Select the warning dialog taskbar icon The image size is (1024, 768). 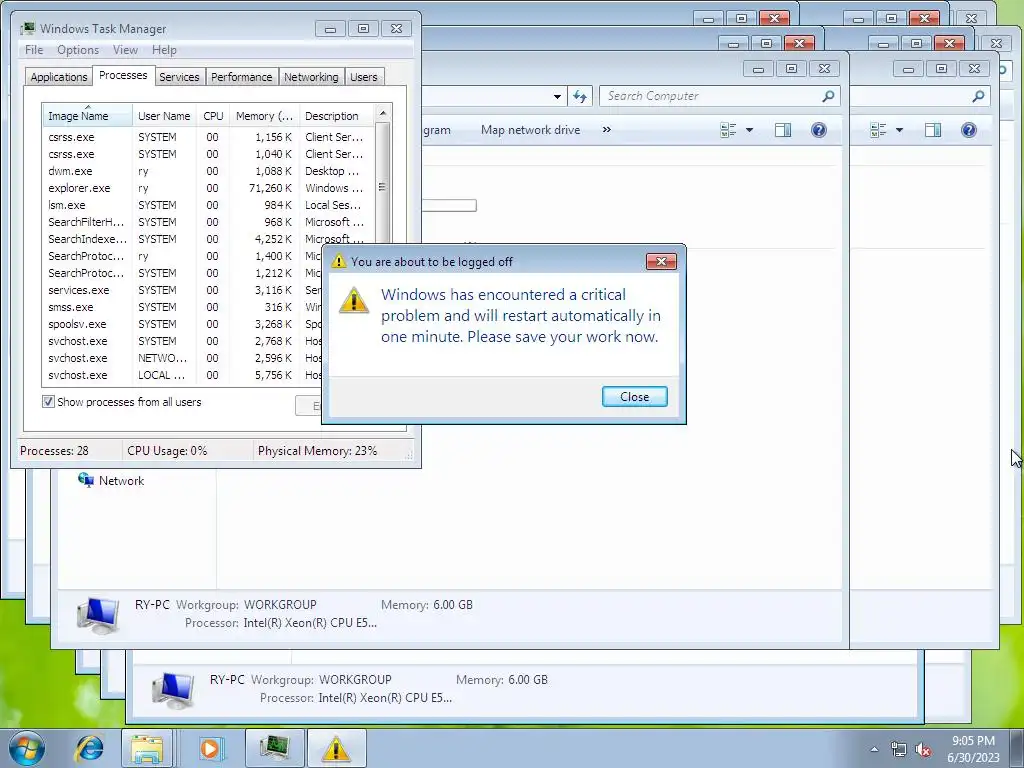336,748
